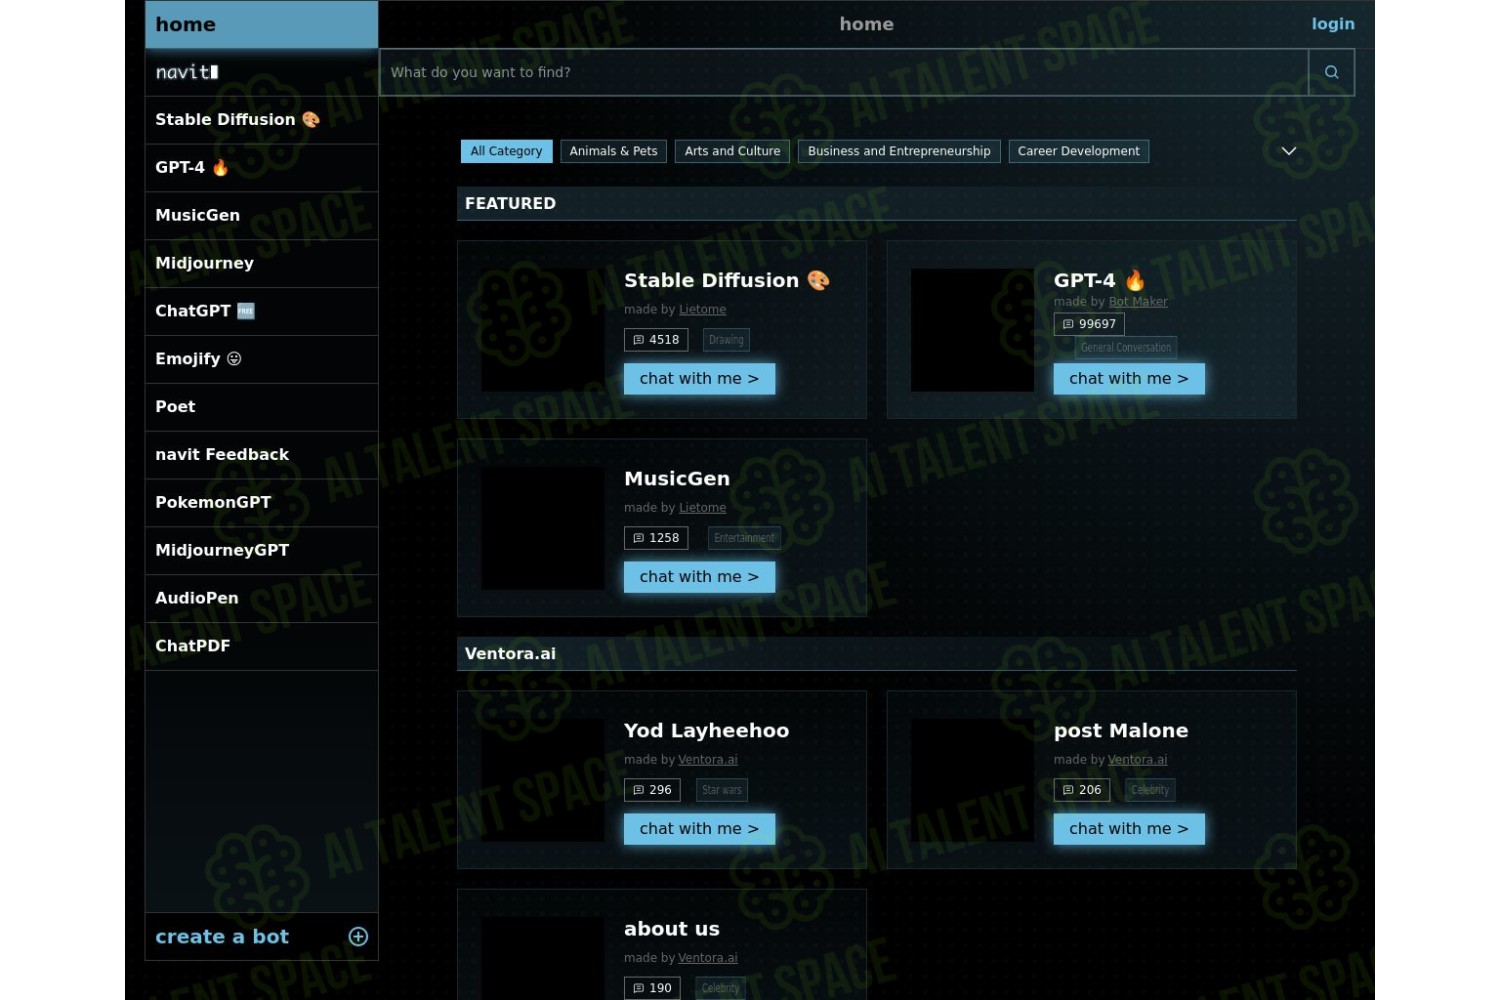Open navit Feedback in the sidebar

pos(261,455)
